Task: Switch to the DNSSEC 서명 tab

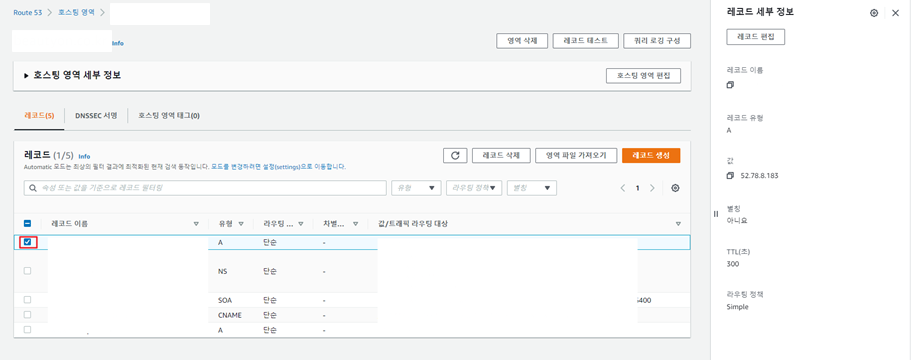Action: click(x=96, y=115)
